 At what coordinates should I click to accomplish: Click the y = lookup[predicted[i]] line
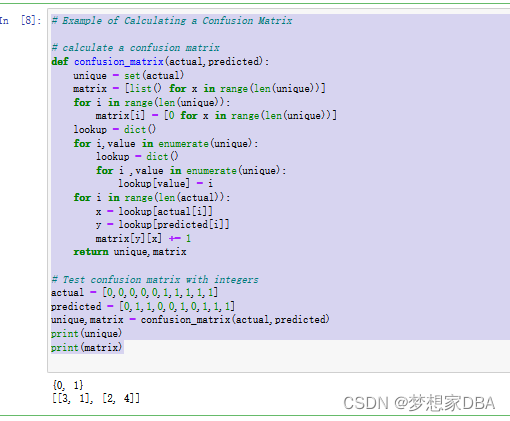click(162, 225)
